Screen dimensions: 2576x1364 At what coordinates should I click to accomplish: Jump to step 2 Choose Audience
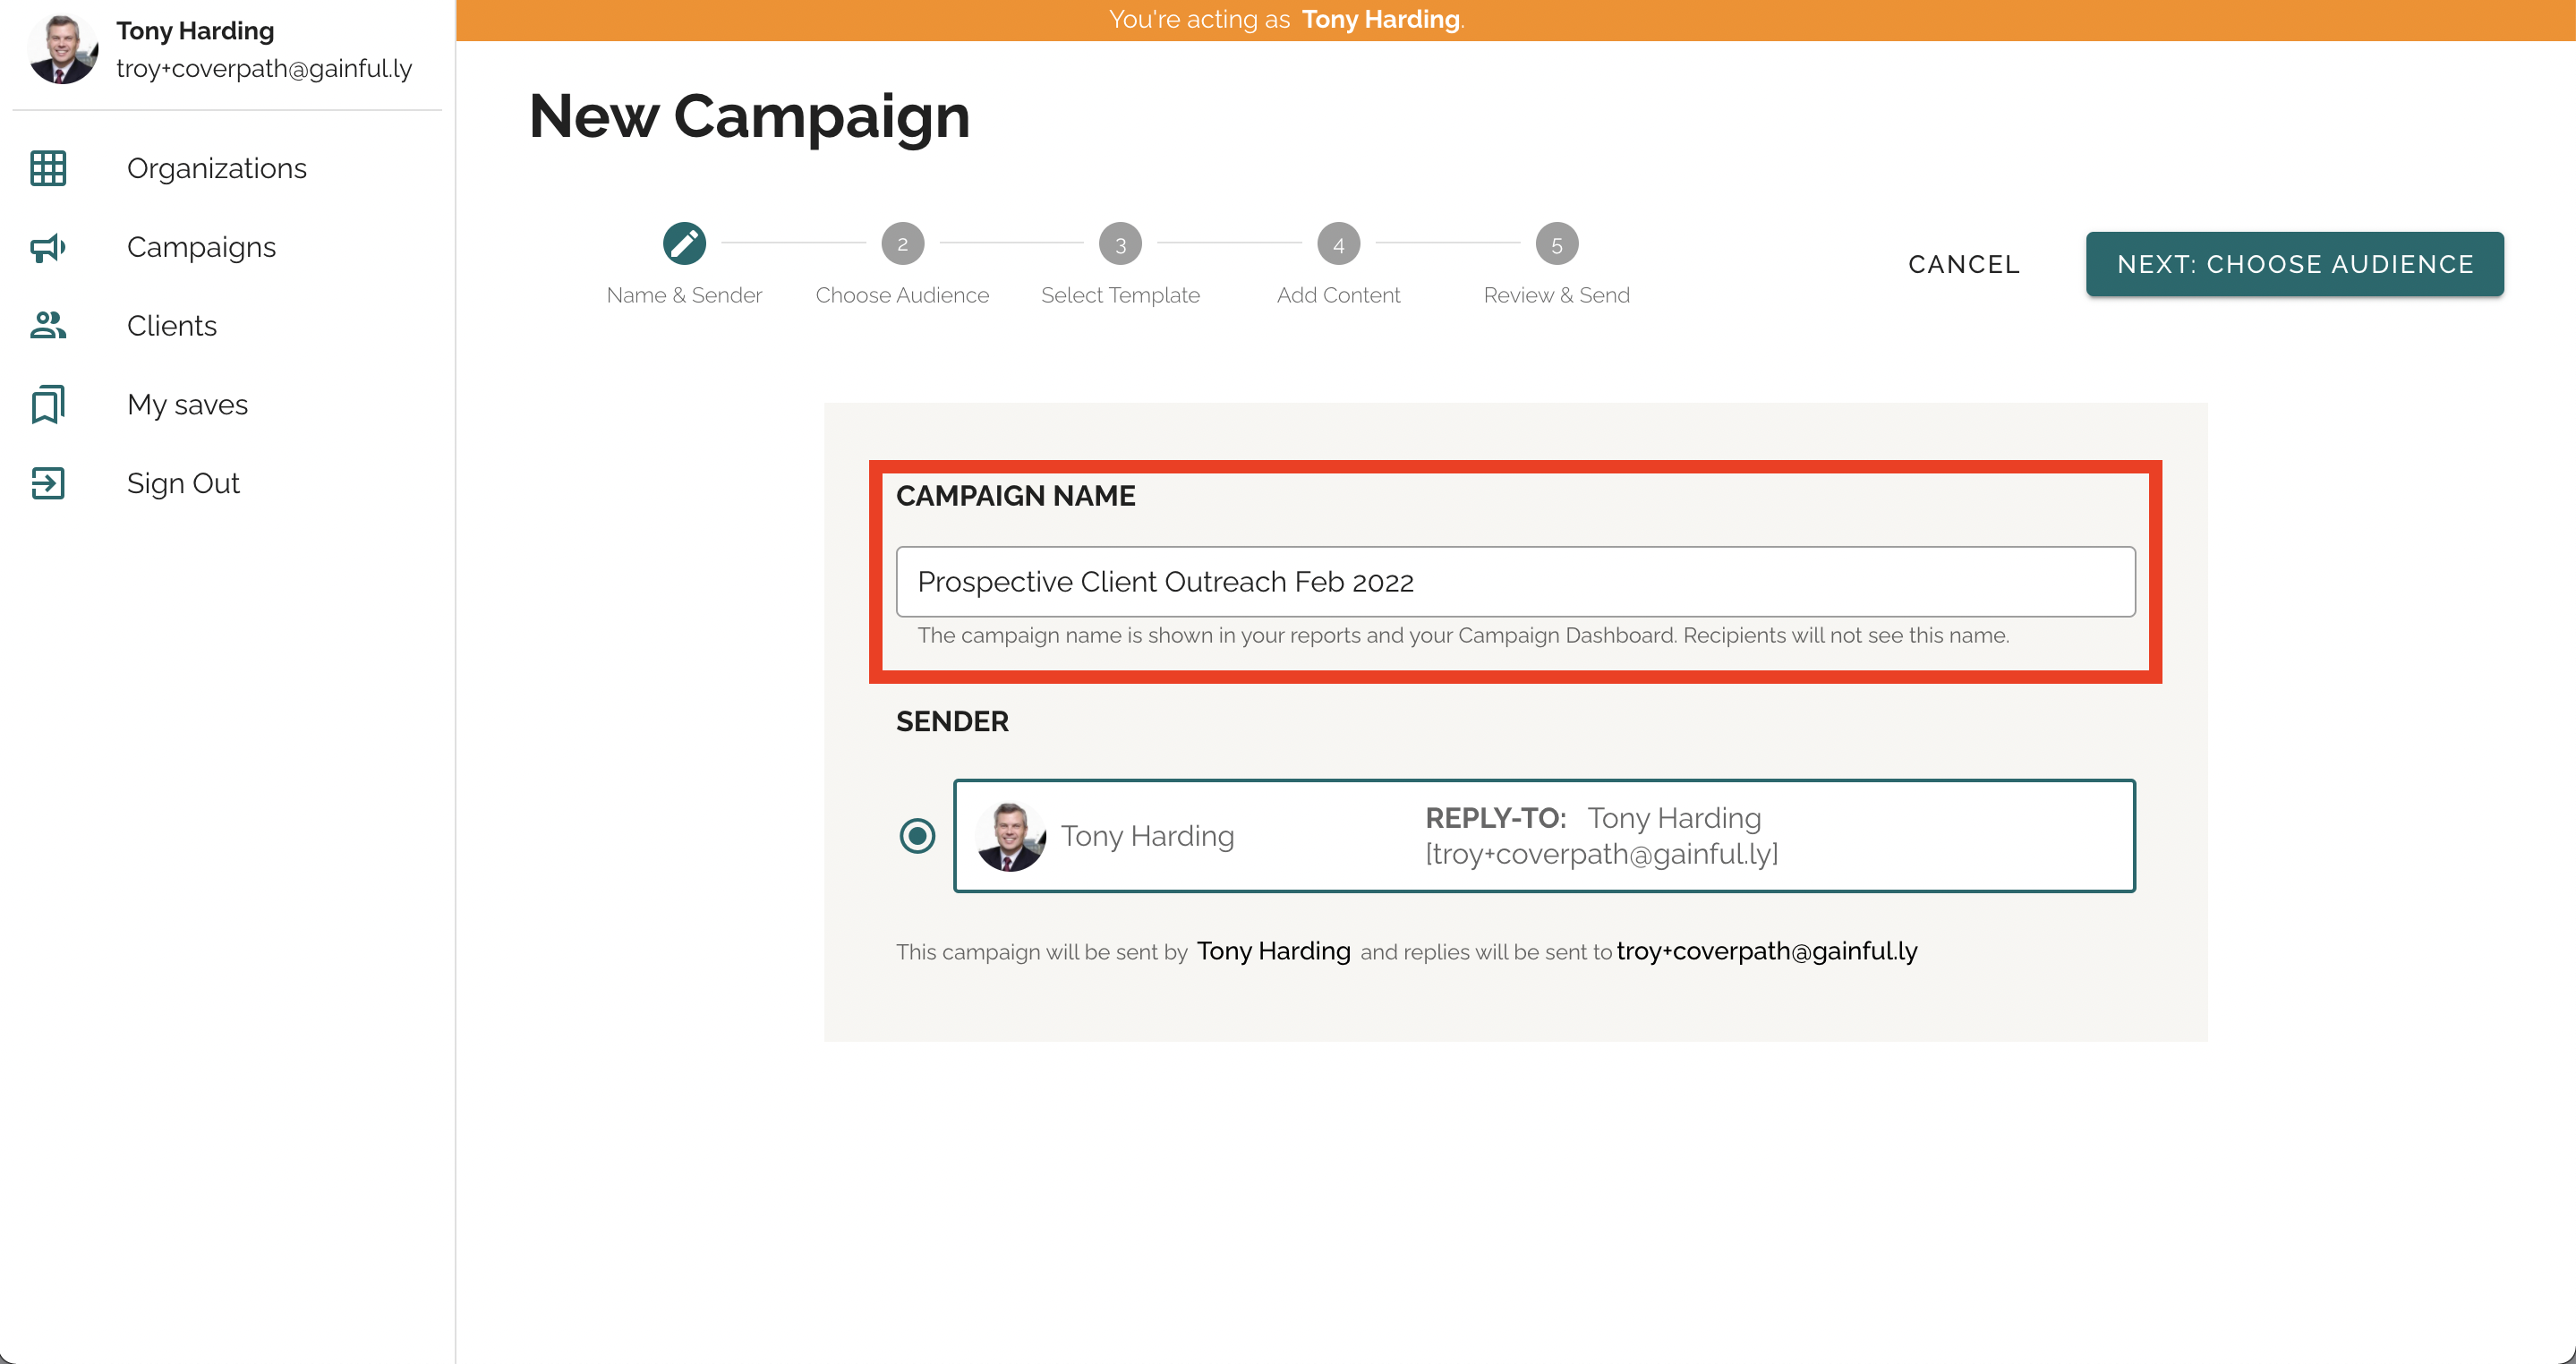902,244
